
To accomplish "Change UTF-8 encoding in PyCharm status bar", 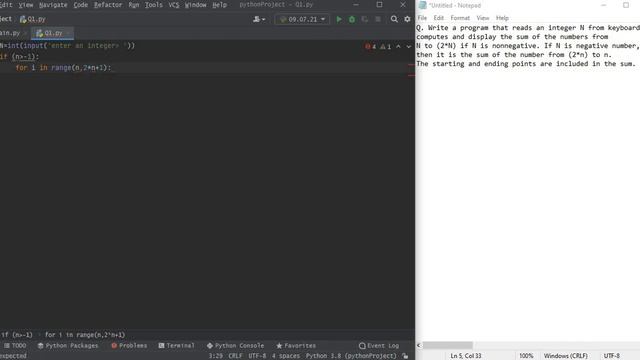I will [x=257, y=356].
